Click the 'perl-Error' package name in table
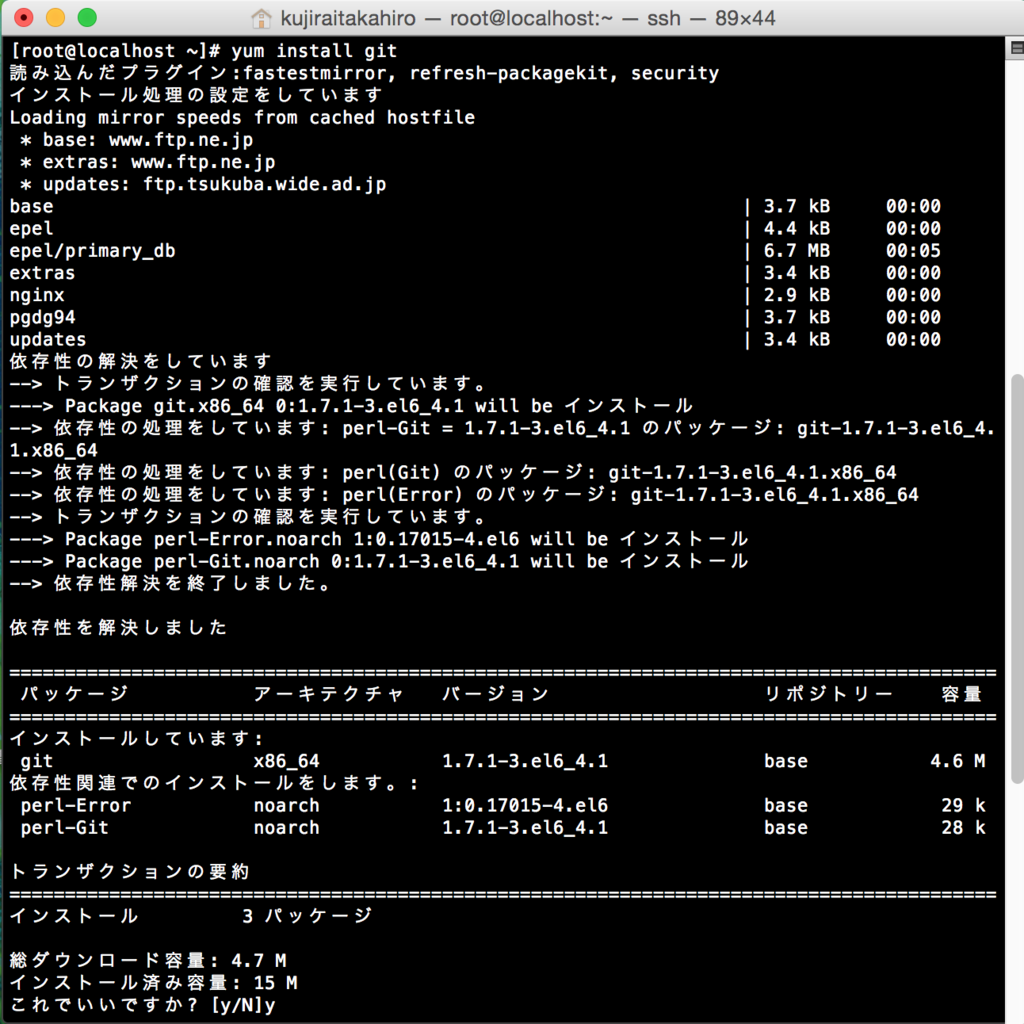Image resolution: width=1024 pixels, height=1024 pixels. click(x=76, y=806)
